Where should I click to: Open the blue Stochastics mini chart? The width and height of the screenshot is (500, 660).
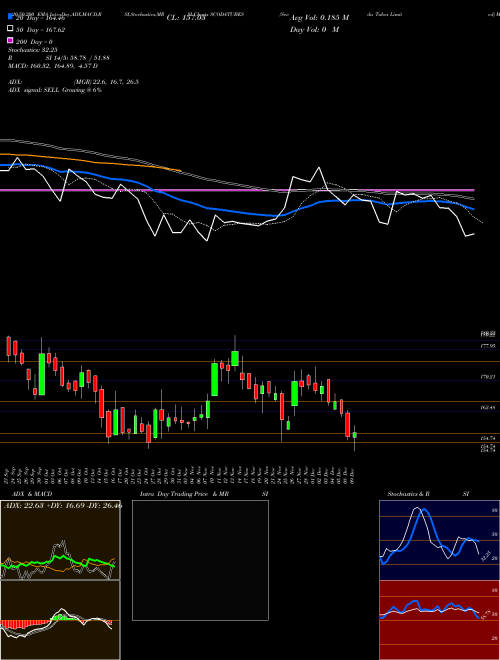pos(439,540)
